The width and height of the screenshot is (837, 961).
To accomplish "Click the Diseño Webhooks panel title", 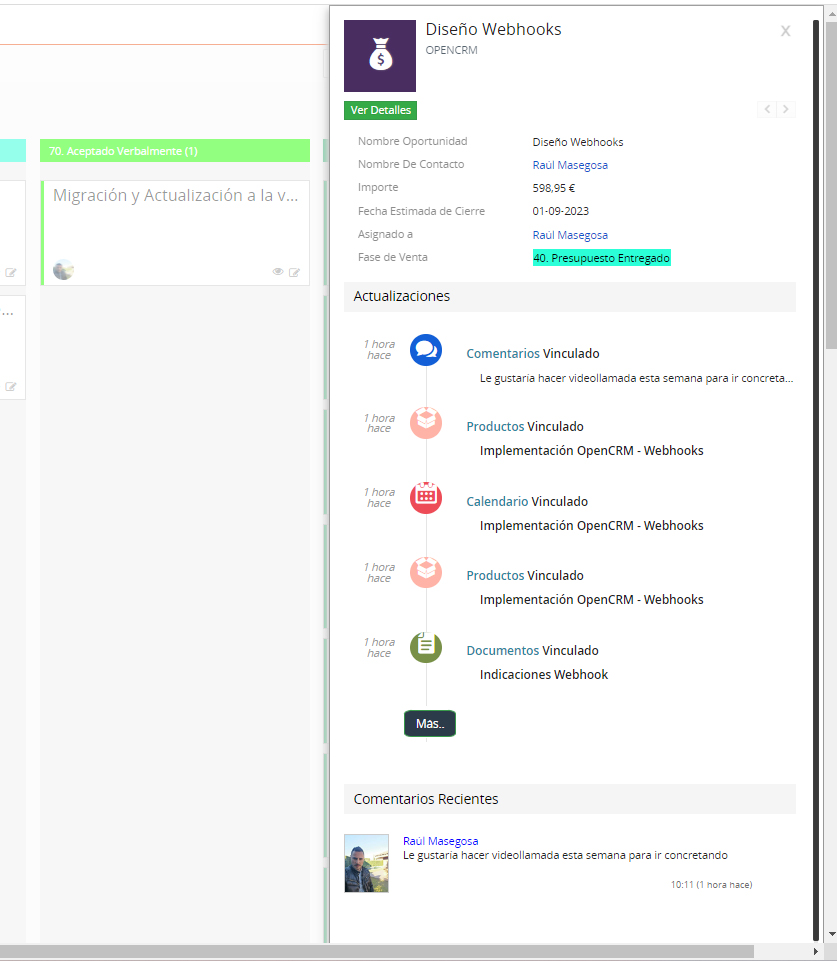I will (493, 29).
